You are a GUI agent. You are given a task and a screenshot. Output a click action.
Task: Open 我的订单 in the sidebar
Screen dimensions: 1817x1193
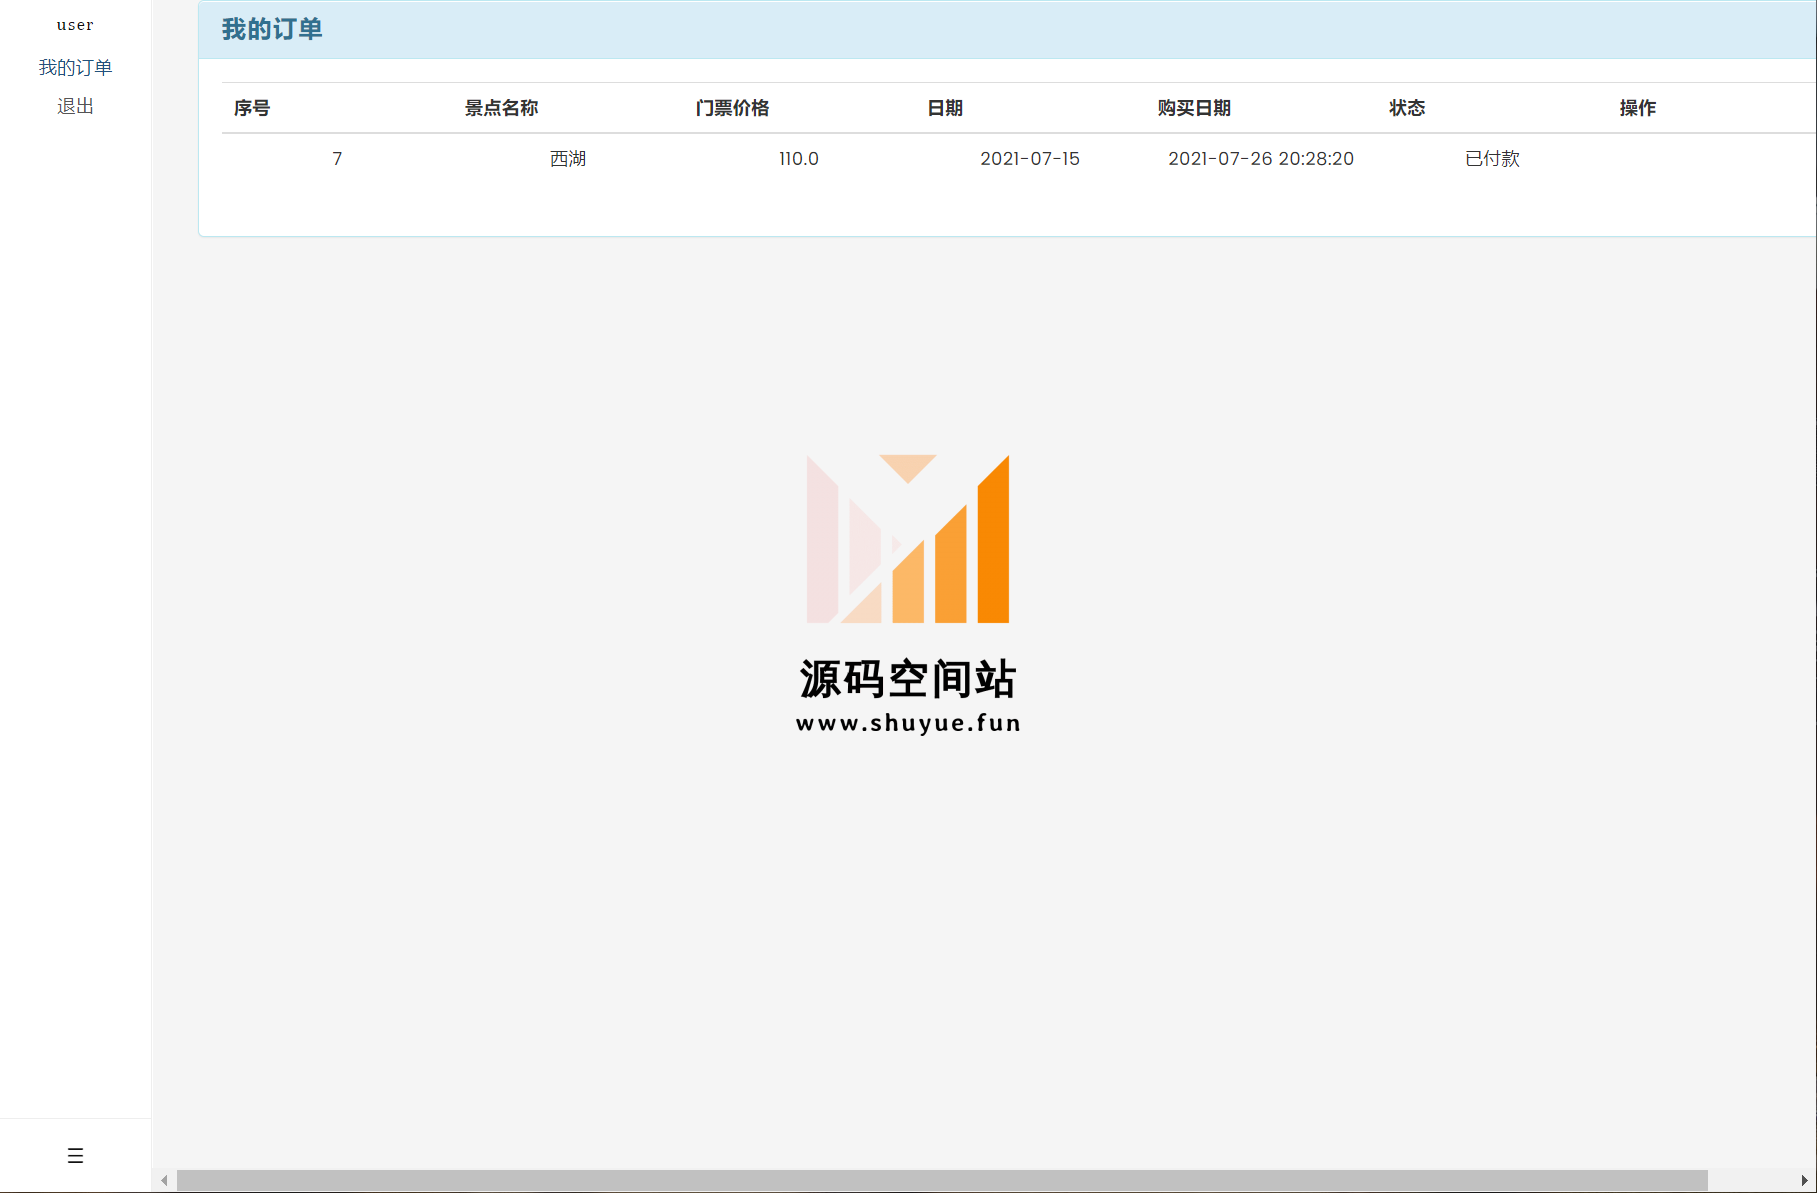coord(75,67)
